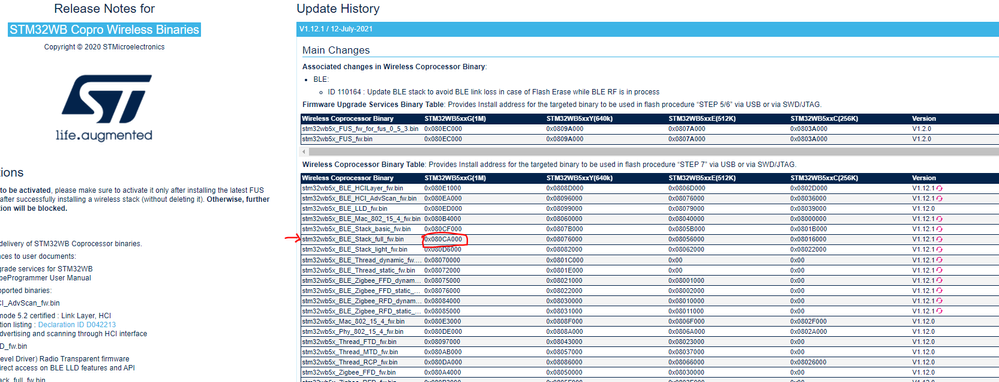
Task: Select stm32wb5x_BLE_LLD_fw.bin file name
Action: point(345,209)
